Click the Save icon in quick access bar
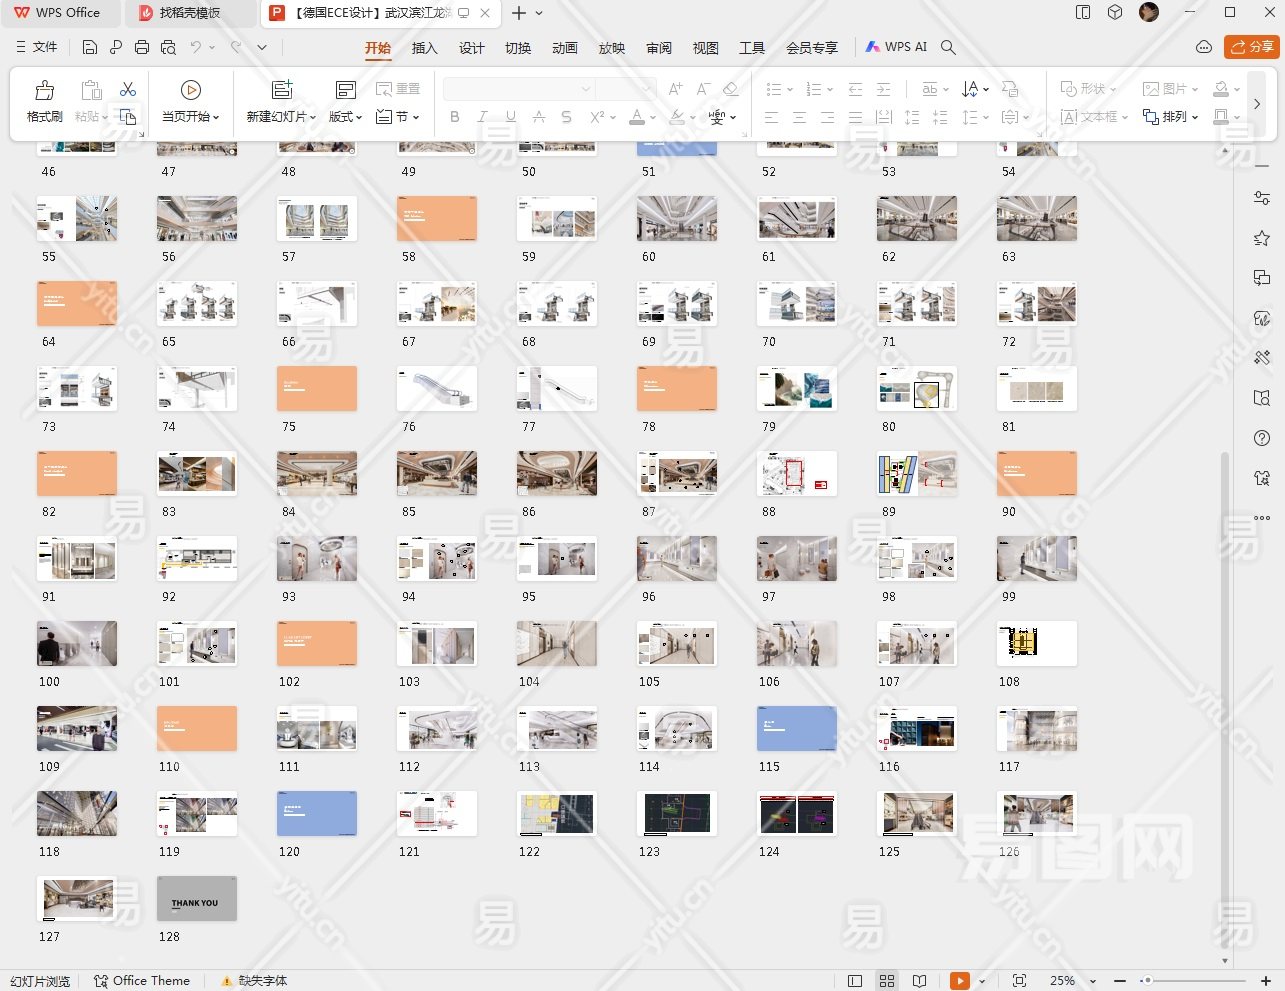This screenshot has width=1285, height=991. coord(90,47)
